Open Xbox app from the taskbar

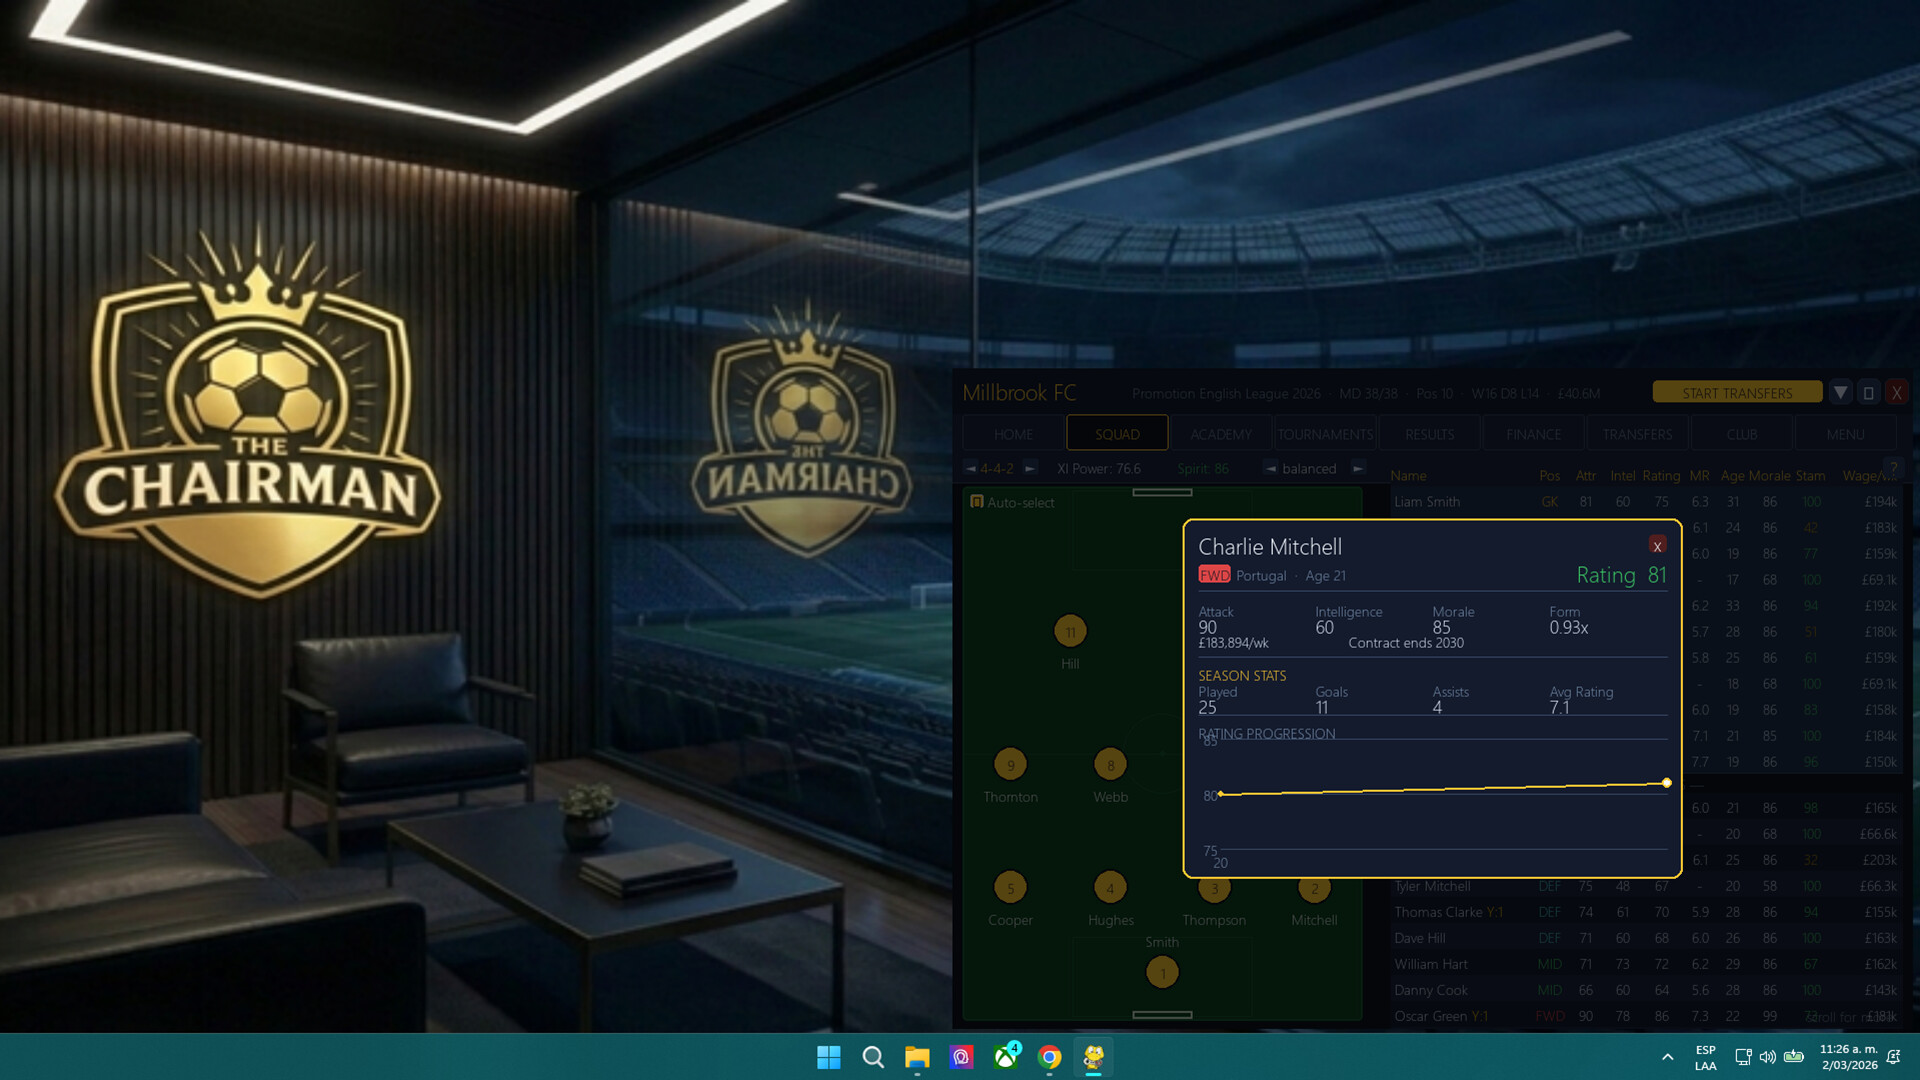tap(1006, 1057)
